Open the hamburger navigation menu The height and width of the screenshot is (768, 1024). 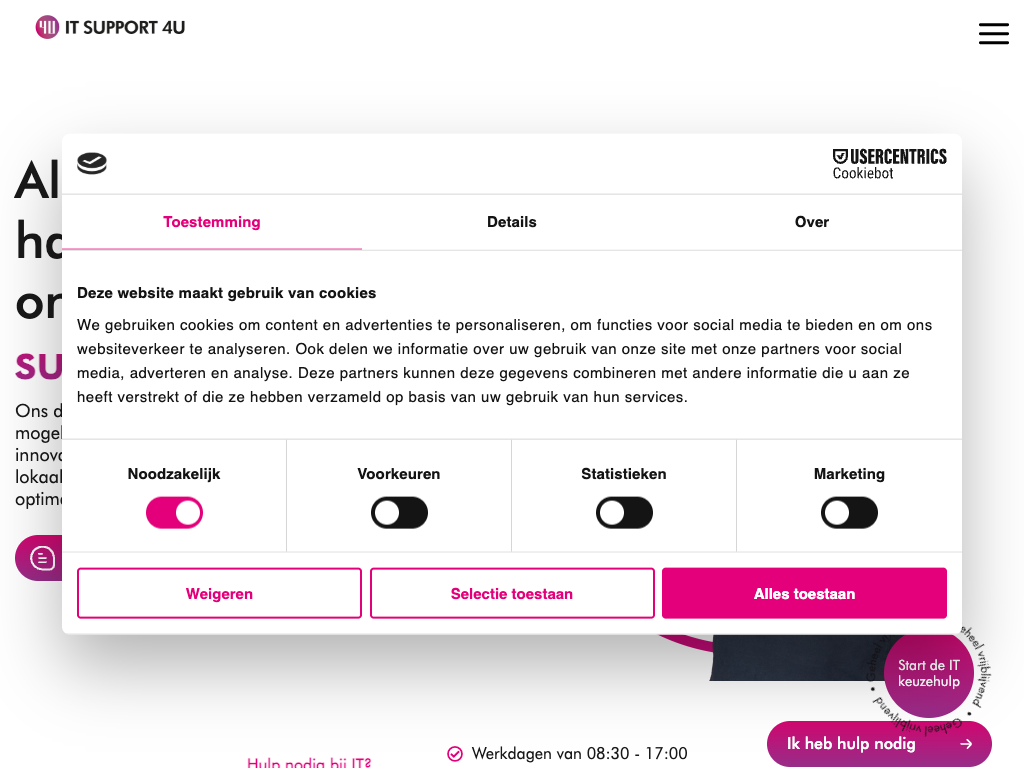pos(993,33)
